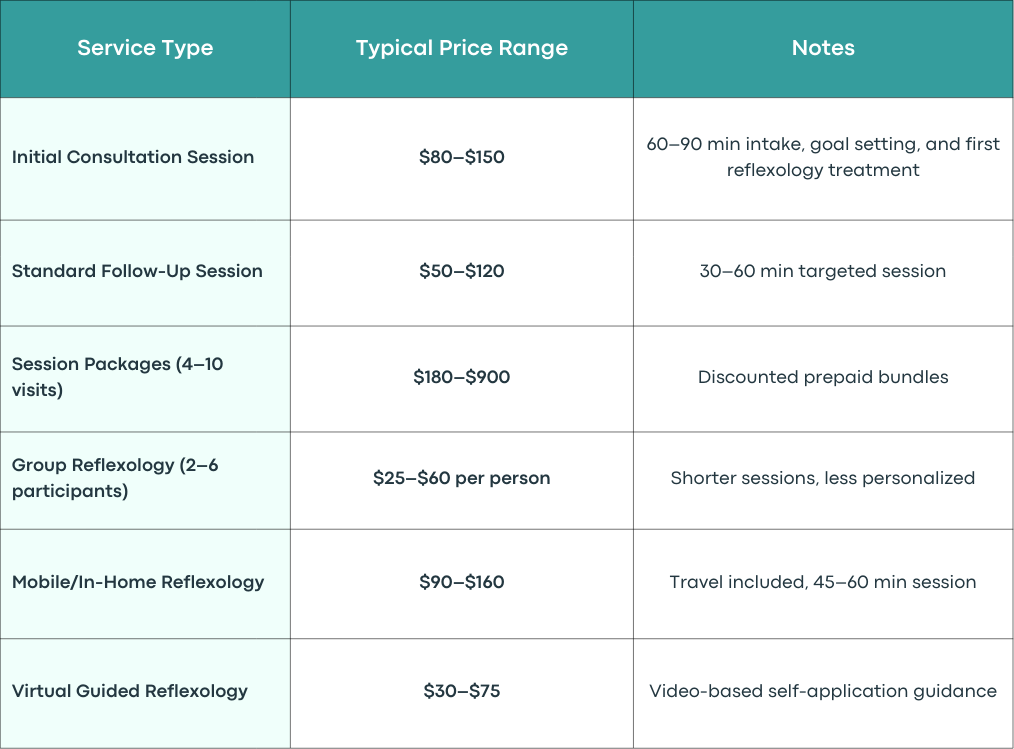Click the Typical Price Range header
This screenshot has height=749, width=1014.
click(462, 49)
